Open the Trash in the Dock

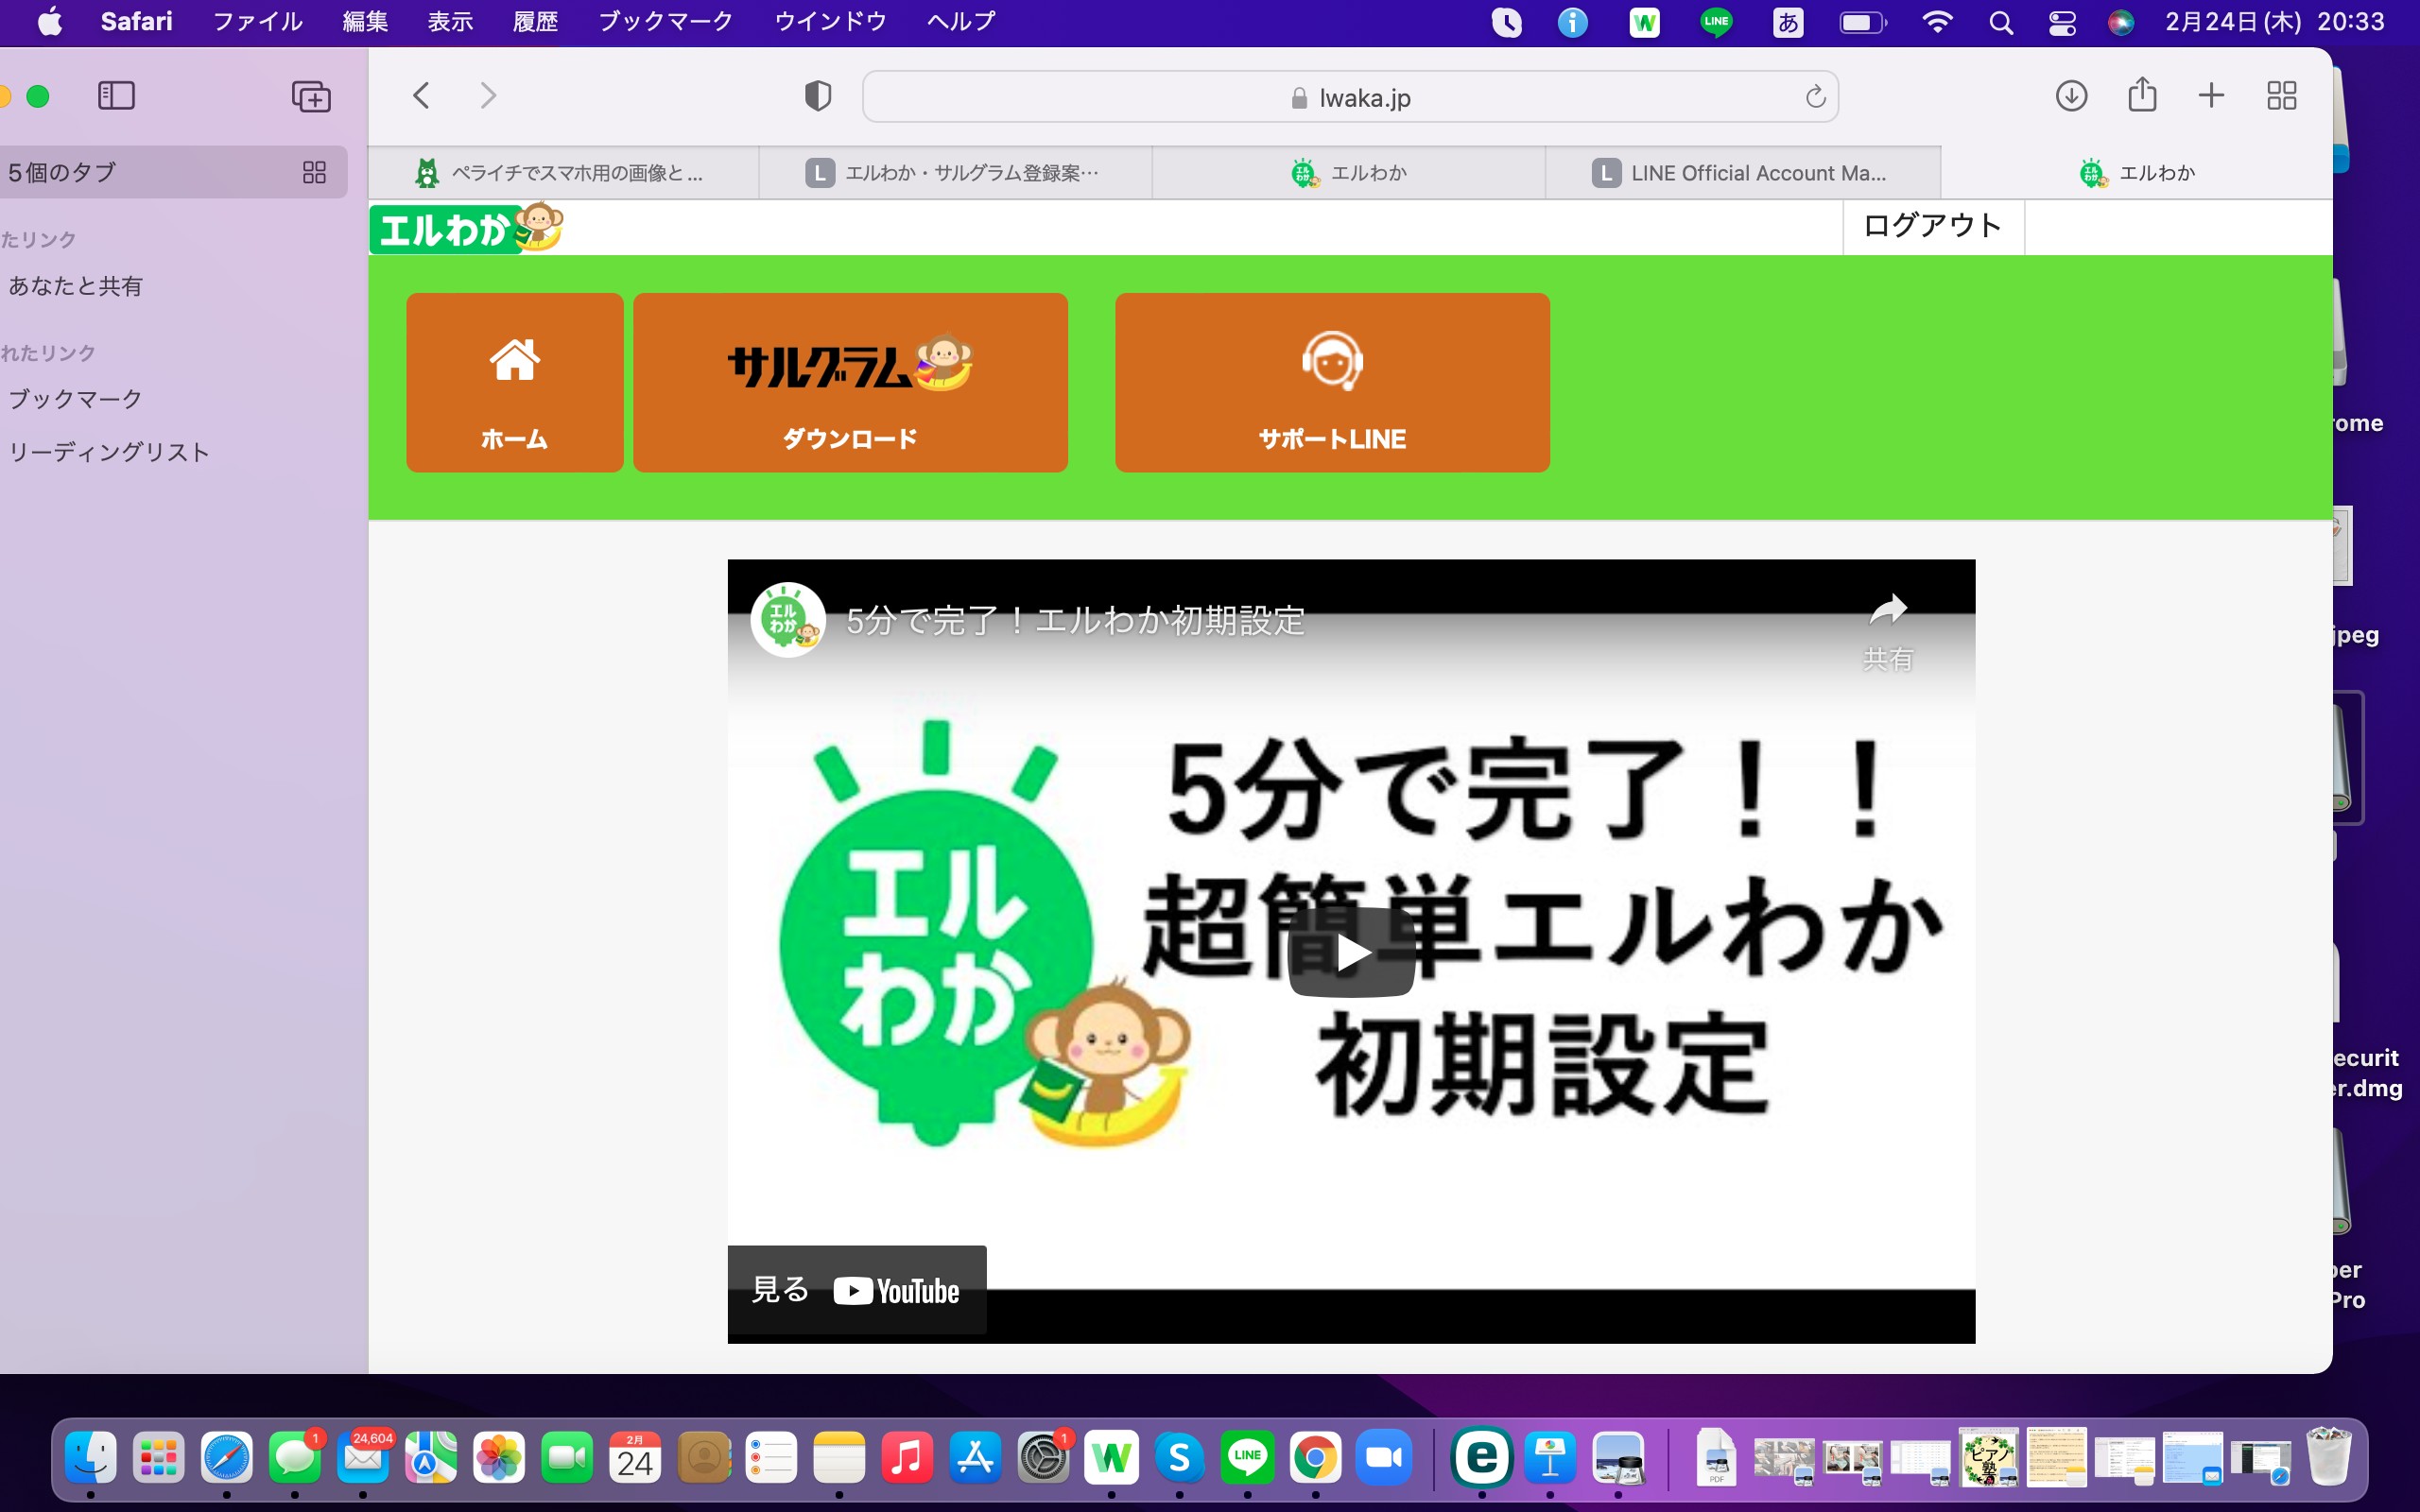point(2329,1458)
